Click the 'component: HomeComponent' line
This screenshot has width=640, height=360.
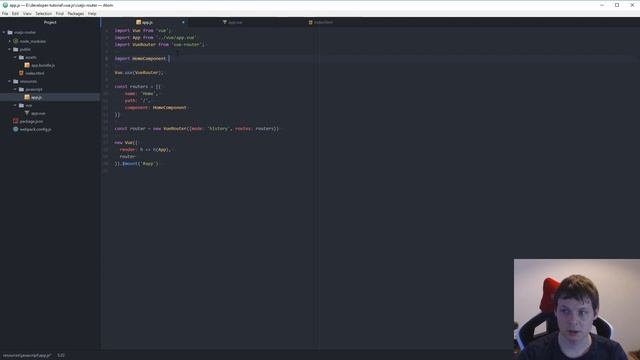point(156,107)
